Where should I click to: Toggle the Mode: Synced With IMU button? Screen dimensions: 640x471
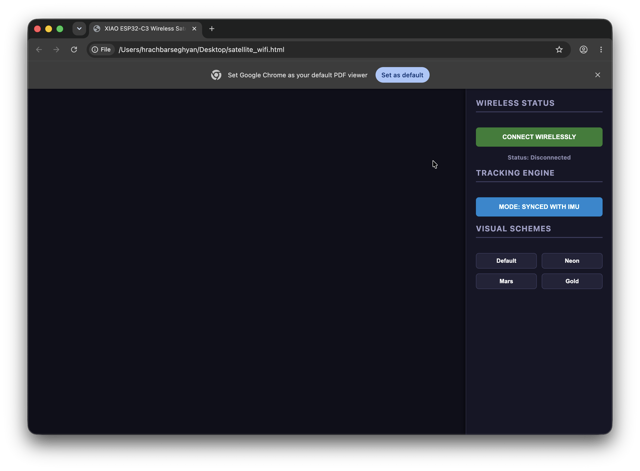point(539,207)
